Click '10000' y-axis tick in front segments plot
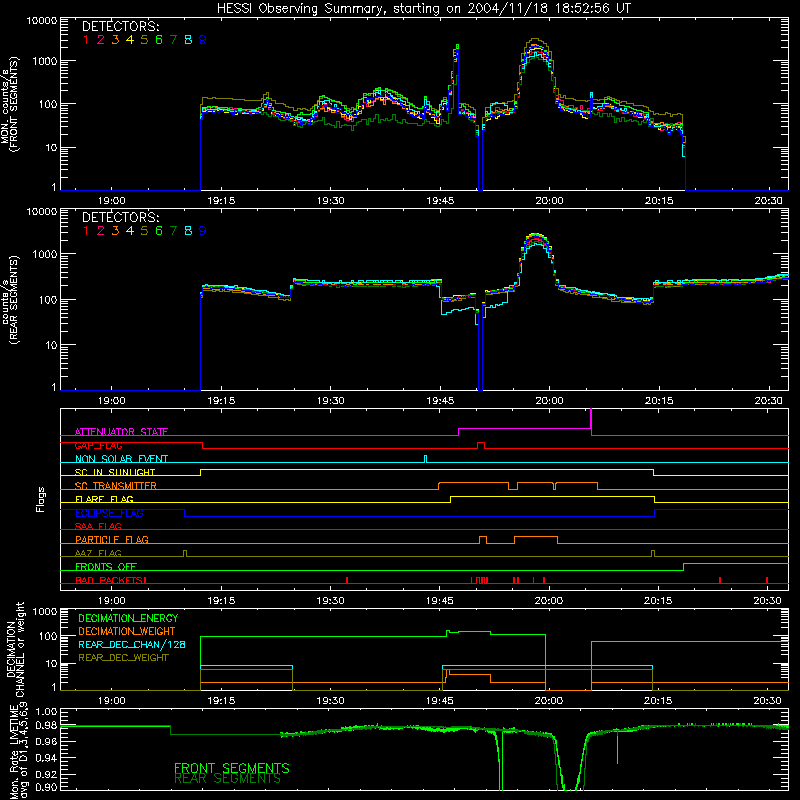The height and width of the screenshot is (800, 800). tap(42, 21)
